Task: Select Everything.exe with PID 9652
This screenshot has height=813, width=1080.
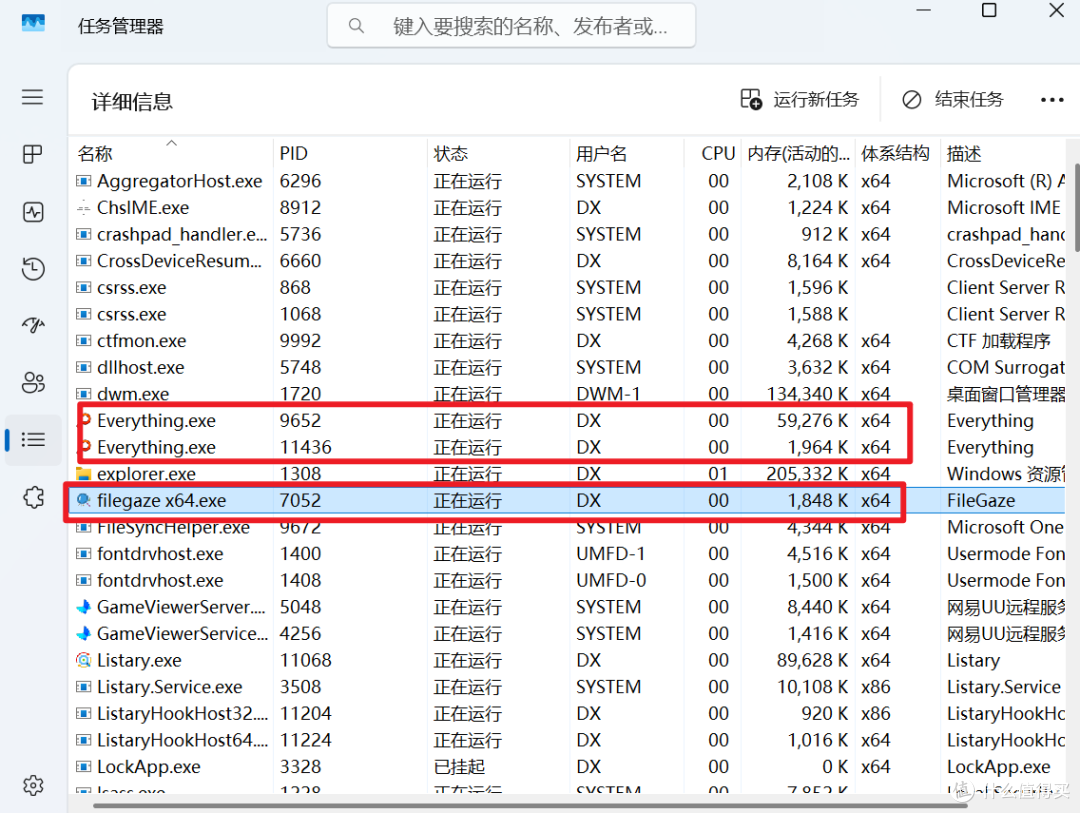Action: coord(568,420)
